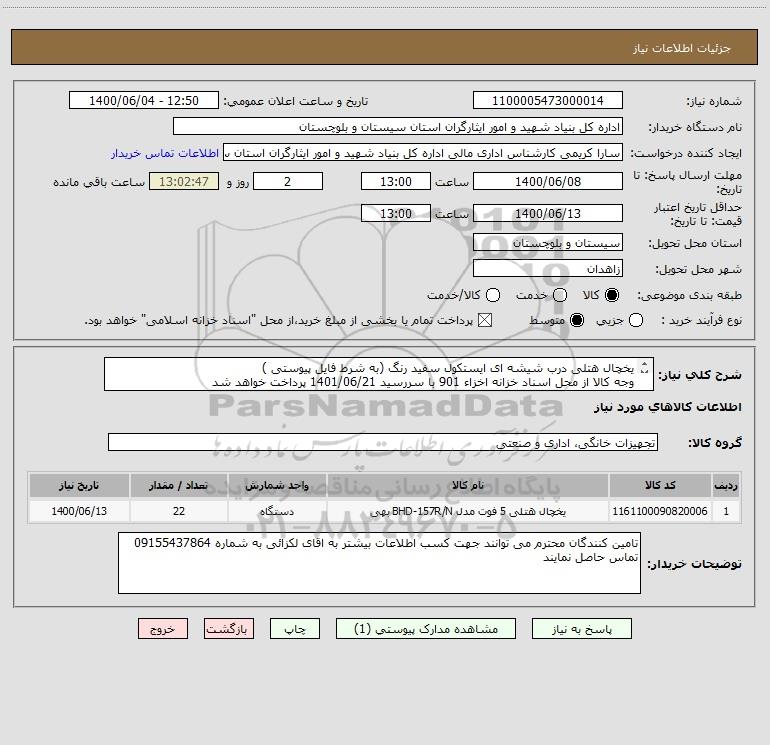Click the ردیف column header
The width and height of the screenshot is (770, 745).
click(x=726, y=485)
